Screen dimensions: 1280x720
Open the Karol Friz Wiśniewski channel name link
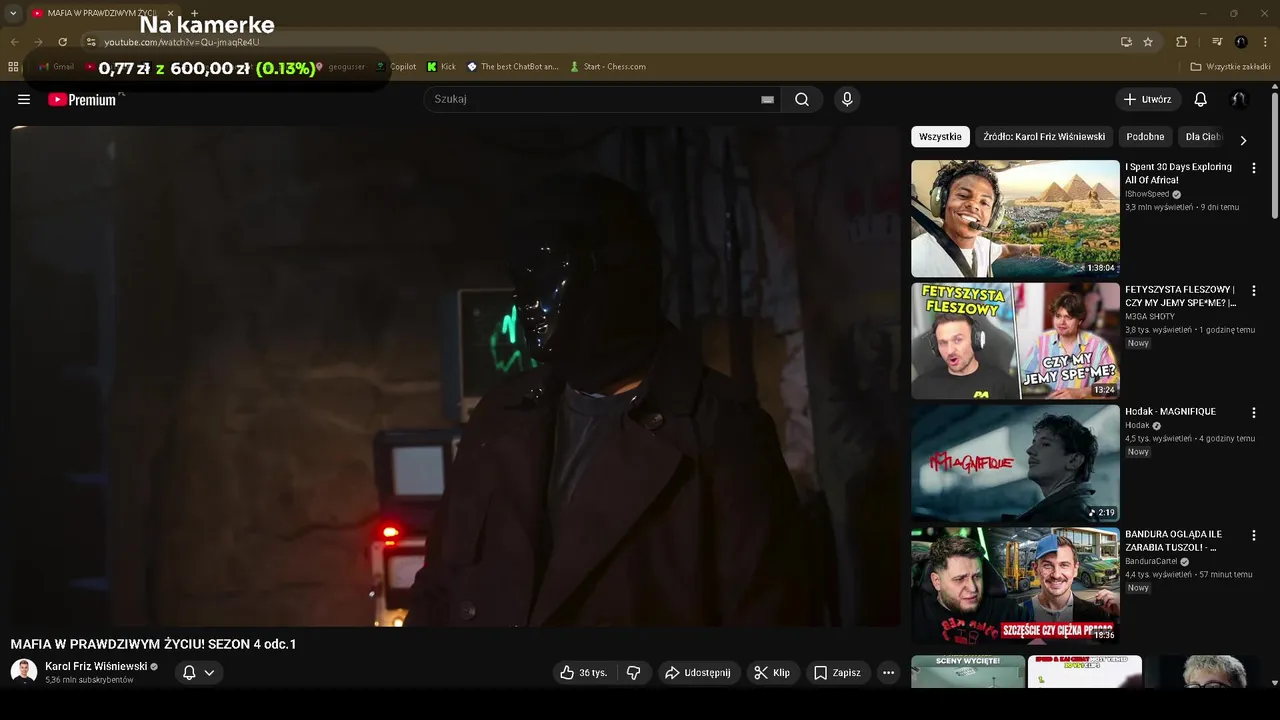pos(96,666)
